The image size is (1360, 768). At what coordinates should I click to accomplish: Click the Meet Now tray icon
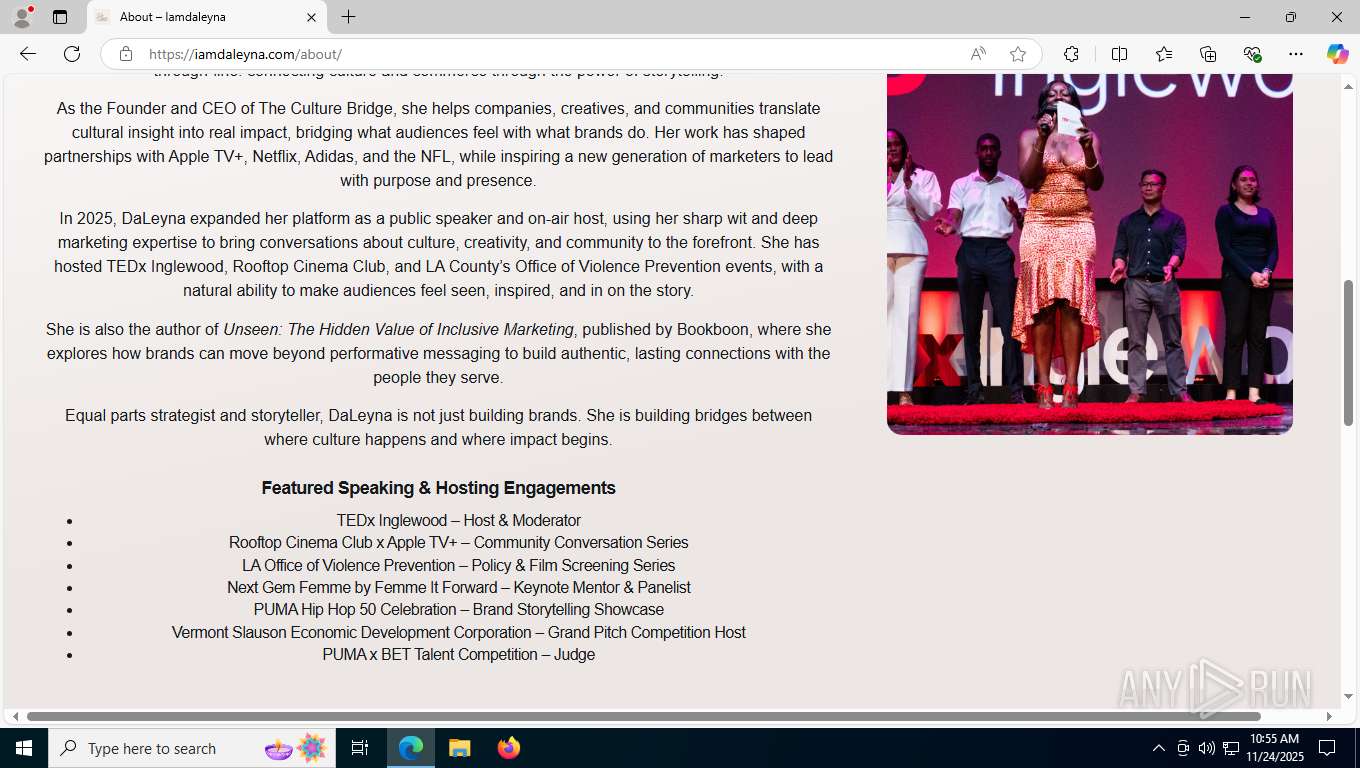point(1183,748)
